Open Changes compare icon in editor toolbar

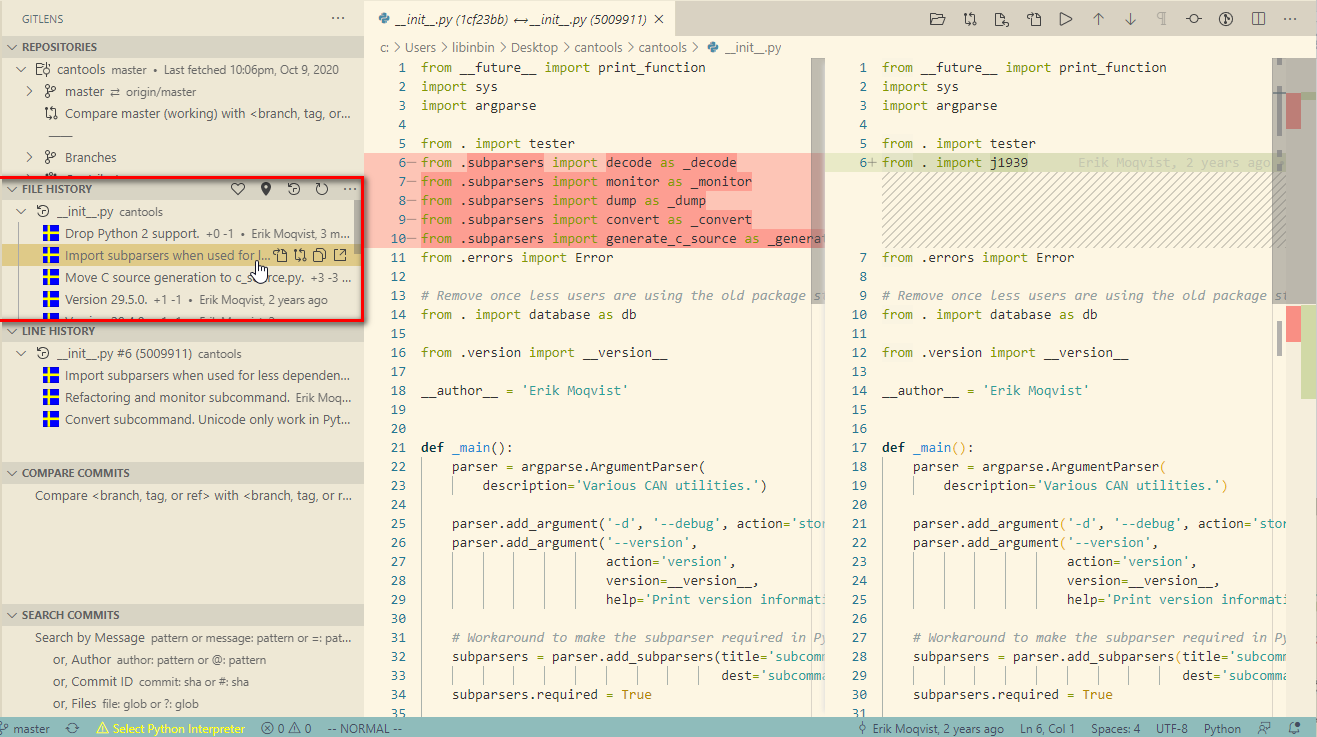click(970, 19)
